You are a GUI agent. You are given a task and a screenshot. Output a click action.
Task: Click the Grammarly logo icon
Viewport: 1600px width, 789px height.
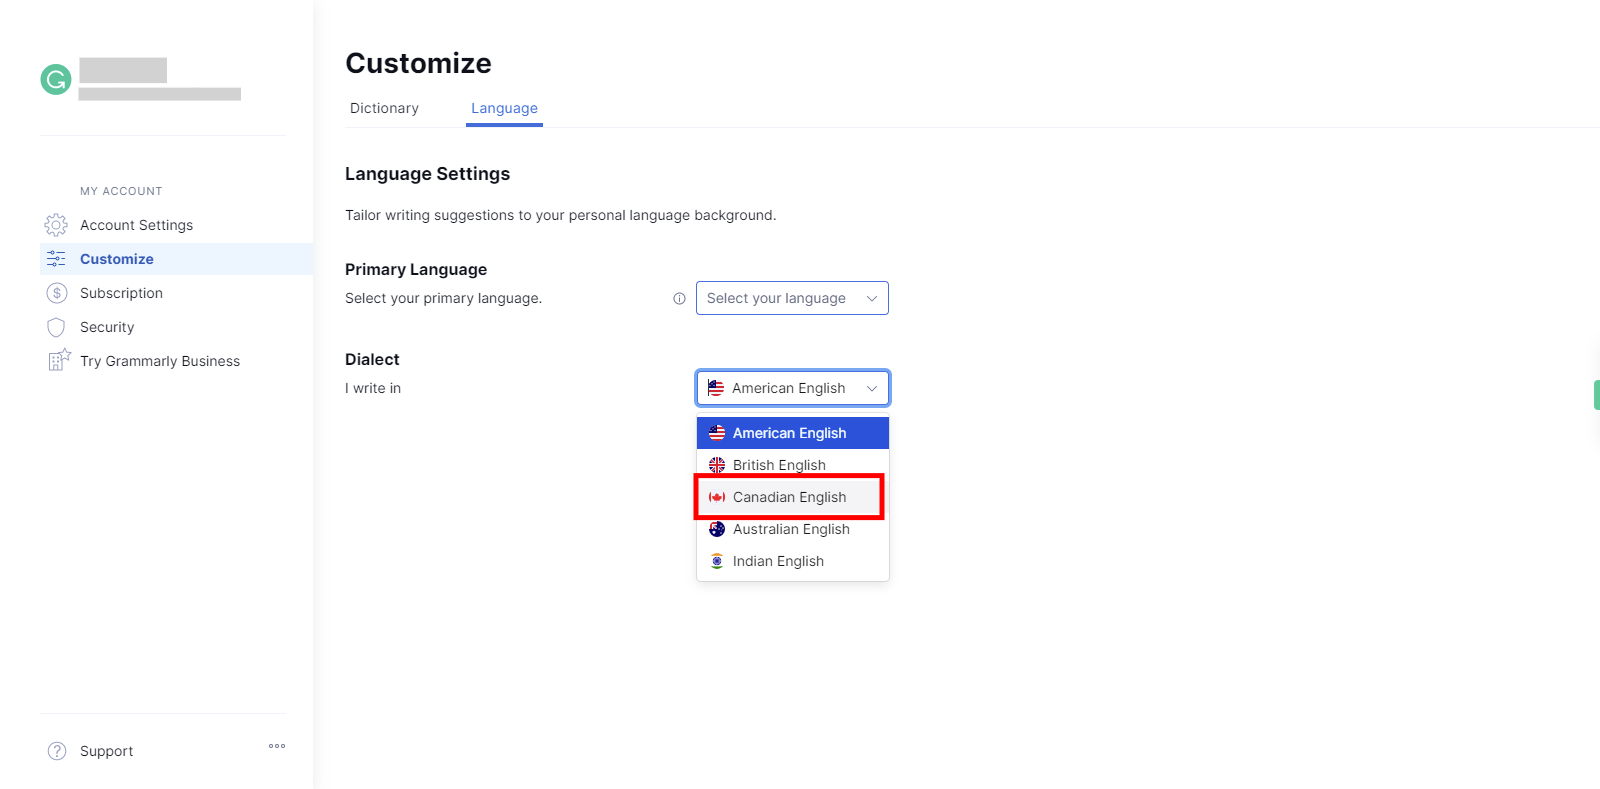(x=56, y=79)
